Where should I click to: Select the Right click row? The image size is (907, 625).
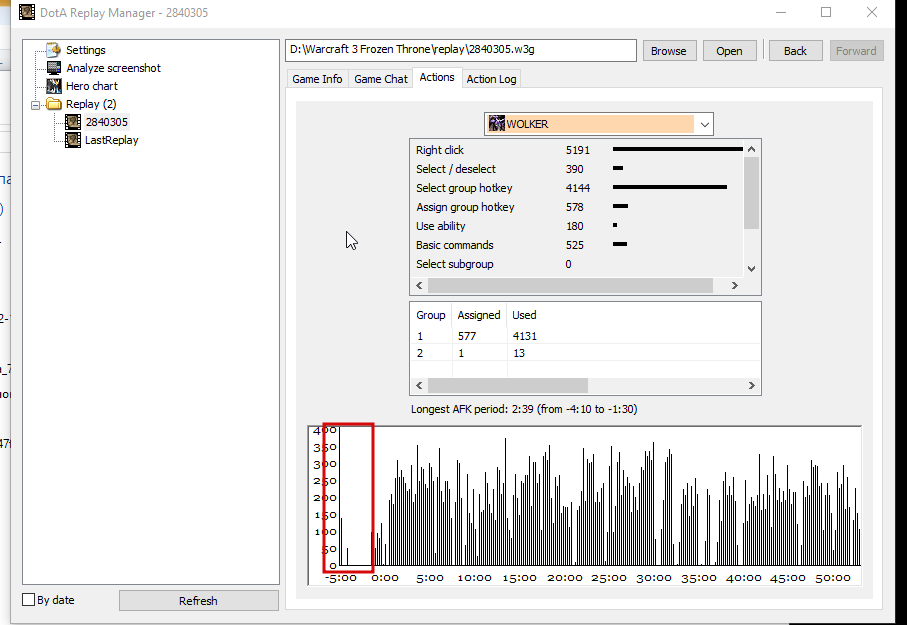tap(577, 150)
